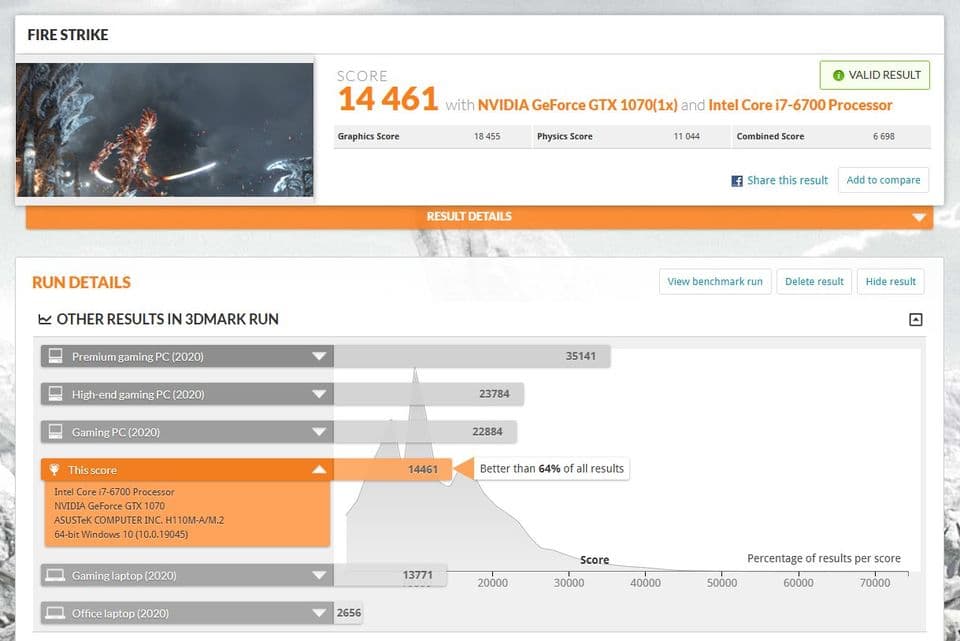
Task: Click the Hide result button
Action: [x=890, y=282]
